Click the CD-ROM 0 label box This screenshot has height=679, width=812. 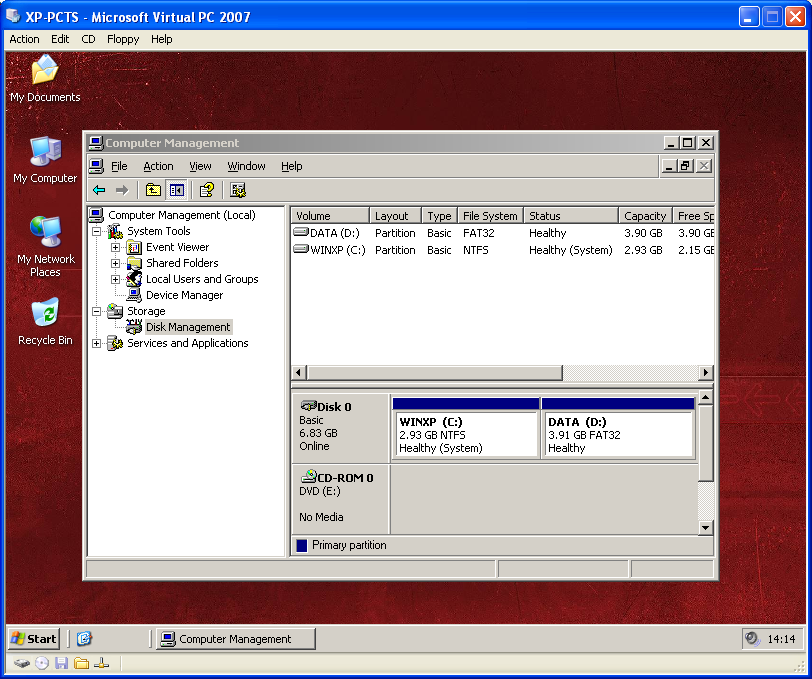[340, 499]
